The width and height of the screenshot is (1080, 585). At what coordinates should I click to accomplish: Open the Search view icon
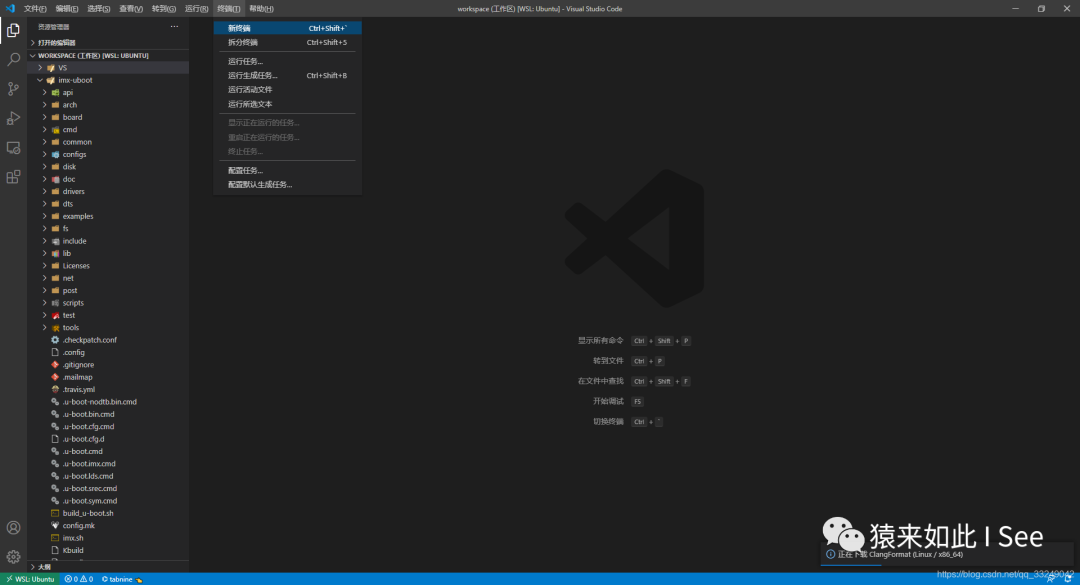coord(13,59)
